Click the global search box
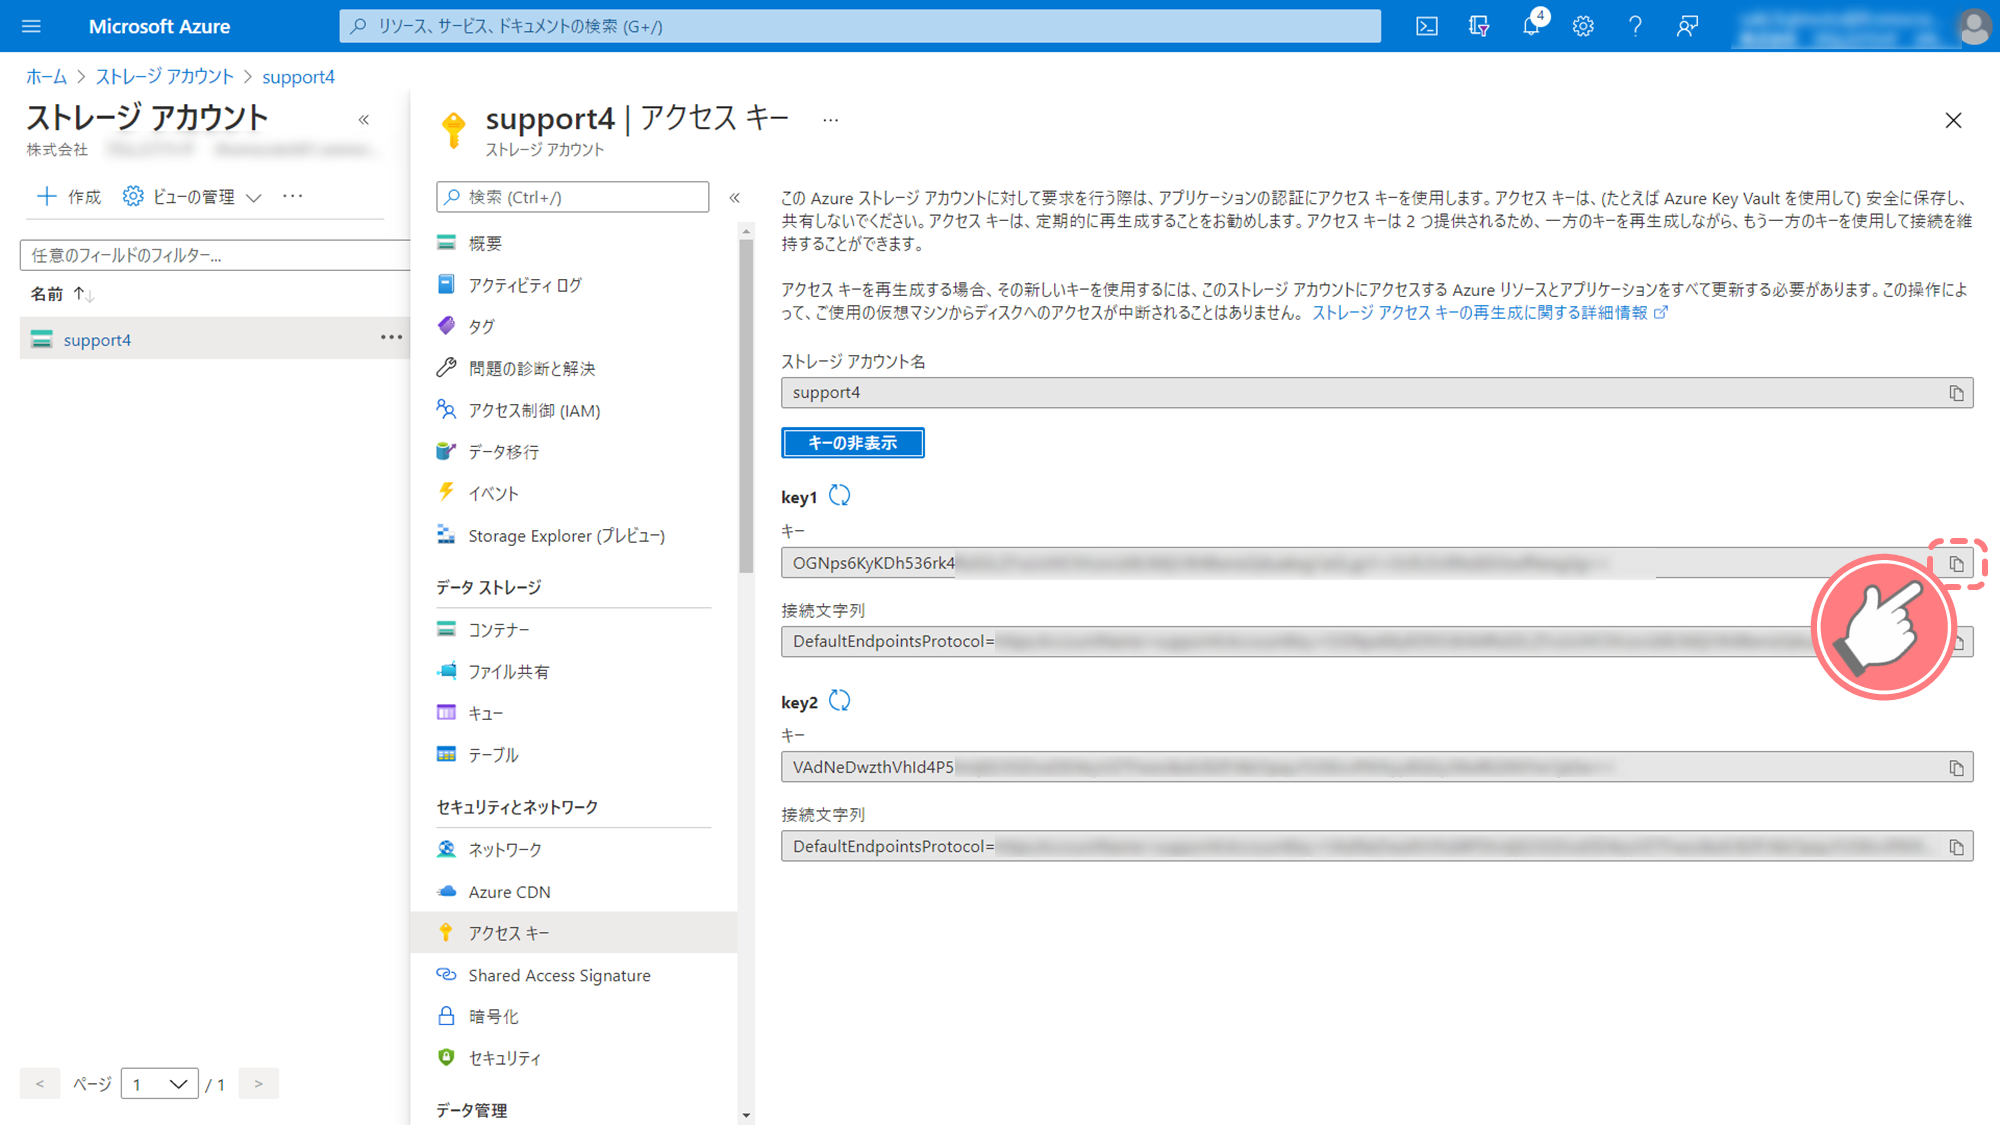This screenshot has height=1125, width=2000. click(860, 26)
